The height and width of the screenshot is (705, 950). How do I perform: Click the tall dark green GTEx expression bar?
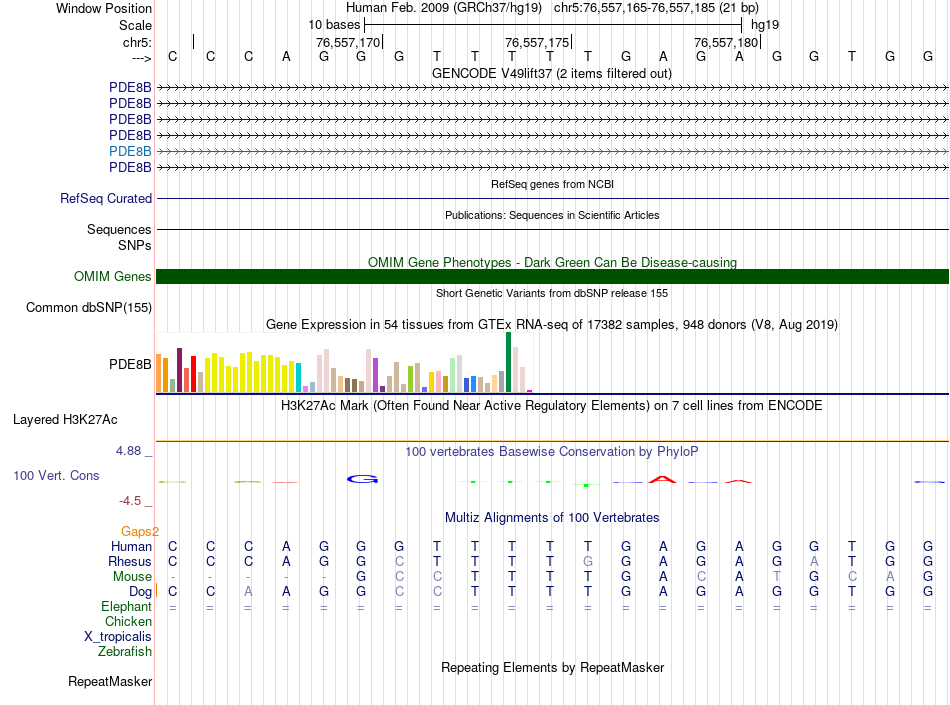[x=508, y=362]
